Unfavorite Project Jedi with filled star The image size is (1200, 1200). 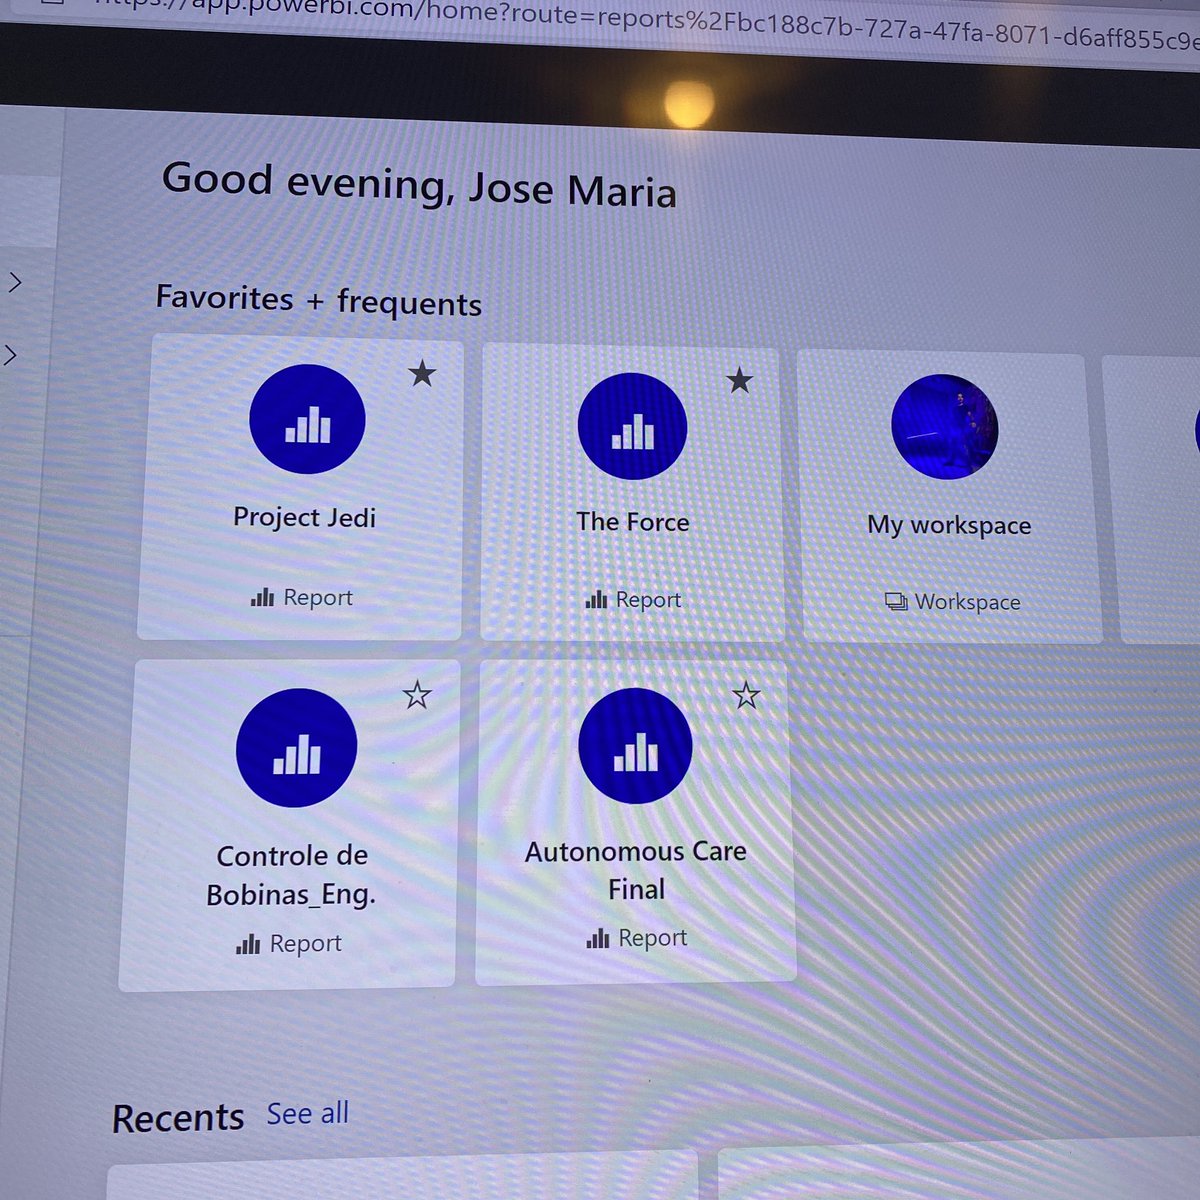coord(423,374)
